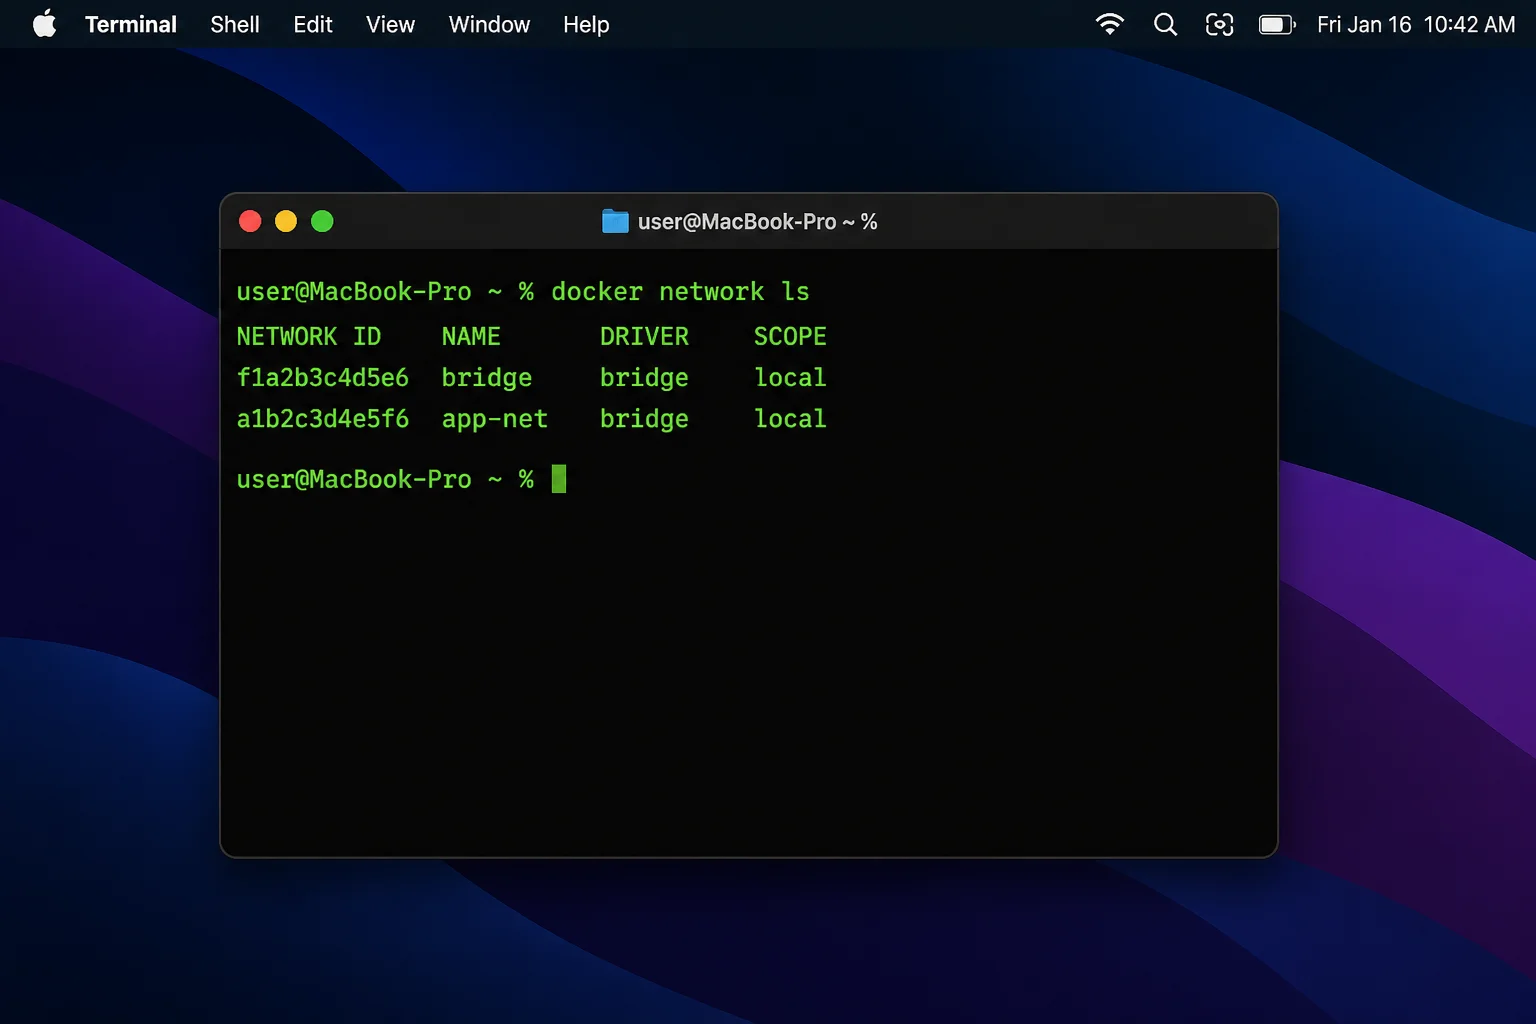The image size is (1536, 1024).
Task: Click the blue folder icon in title bar
Action: click(615, 221)
